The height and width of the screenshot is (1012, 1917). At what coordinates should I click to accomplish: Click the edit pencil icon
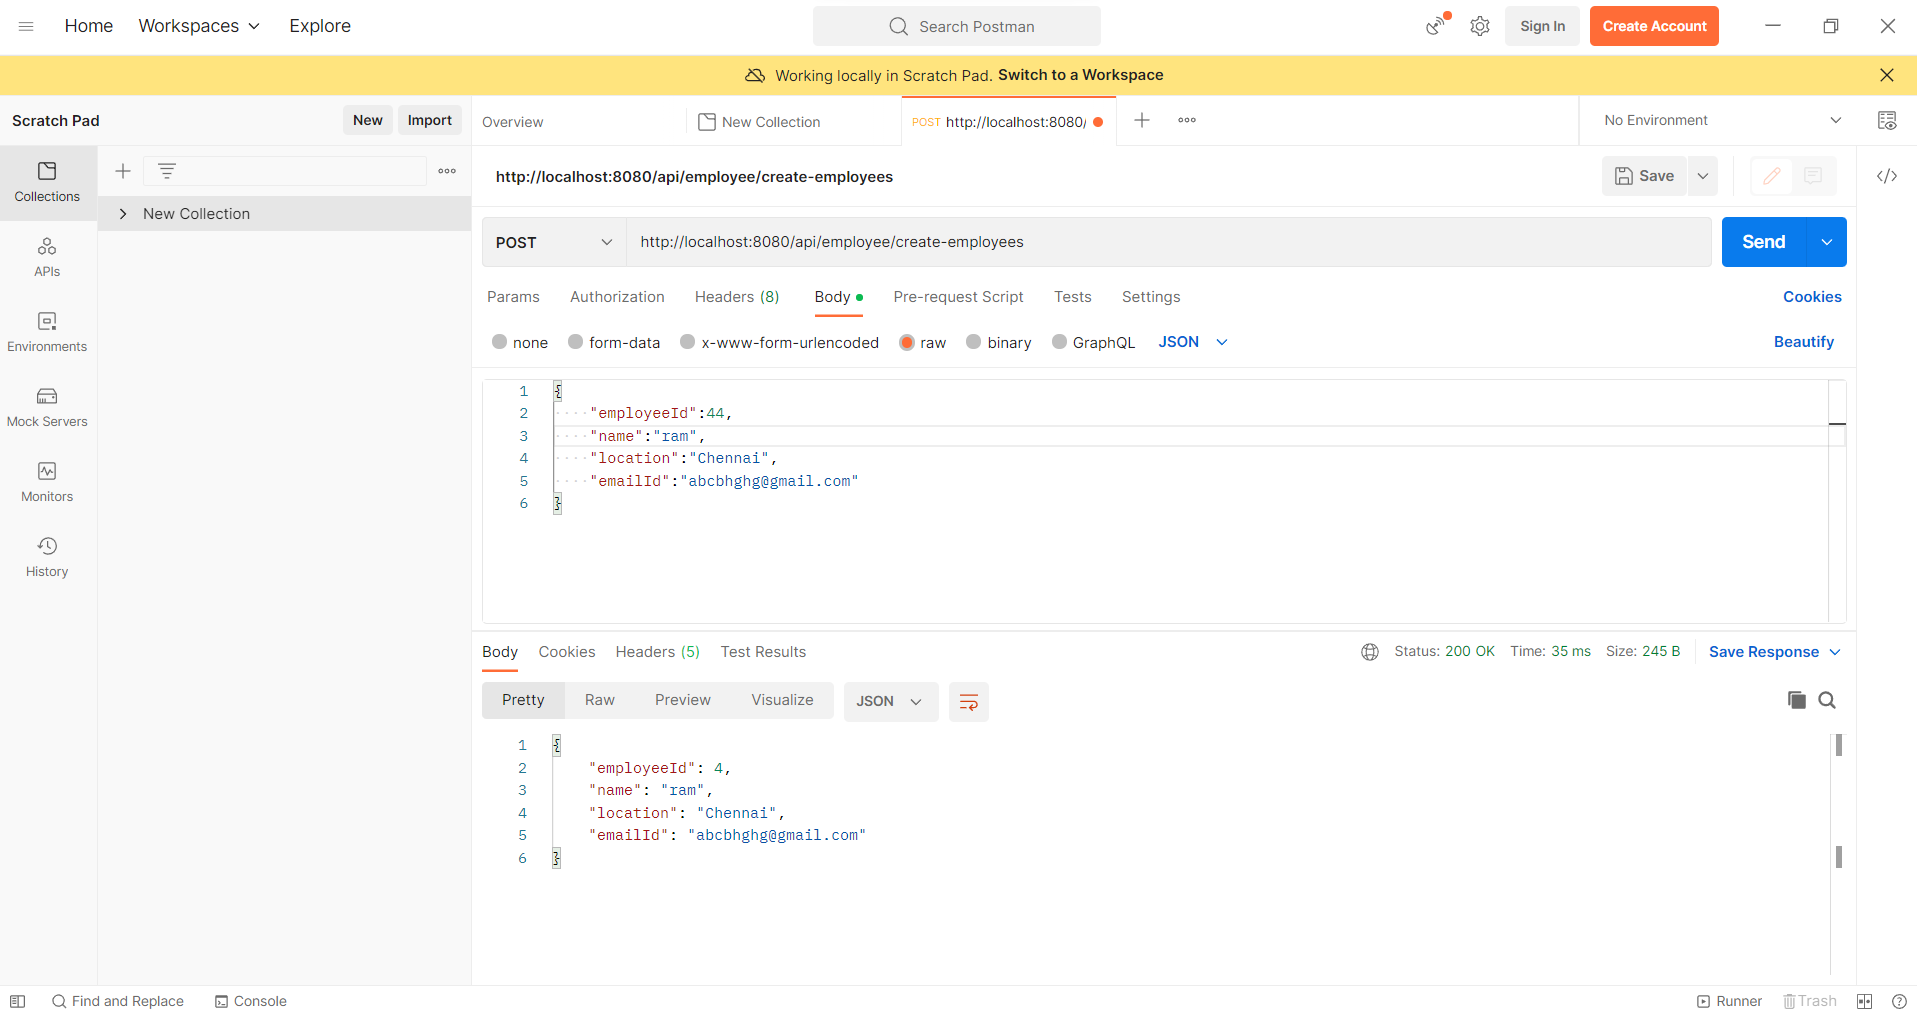click(x=1772, y=176)
